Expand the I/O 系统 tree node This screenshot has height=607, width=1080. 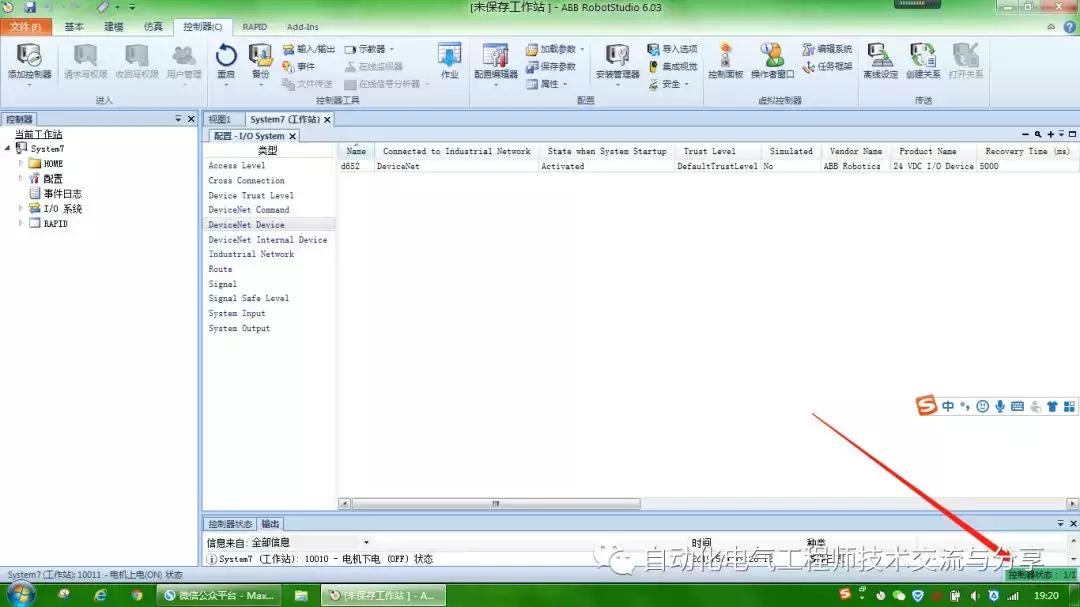21,208
